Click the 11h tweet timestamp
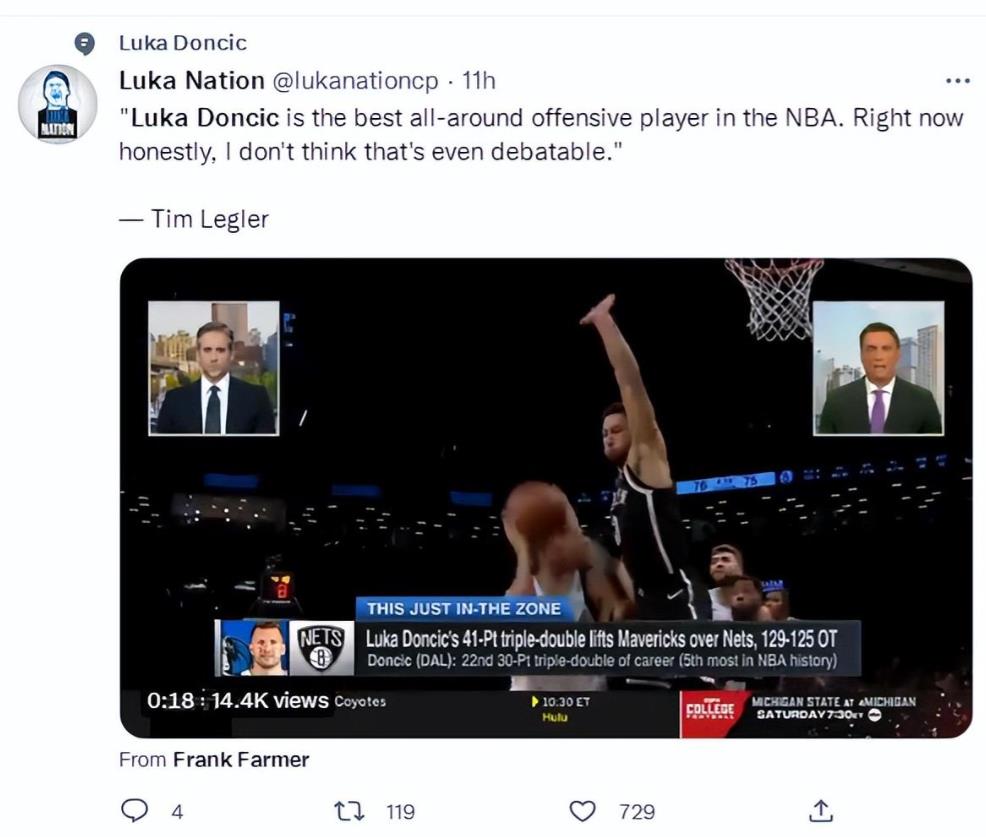Image resolution: width=986 pixels, height=837 pixels. (x=479, y=81)
